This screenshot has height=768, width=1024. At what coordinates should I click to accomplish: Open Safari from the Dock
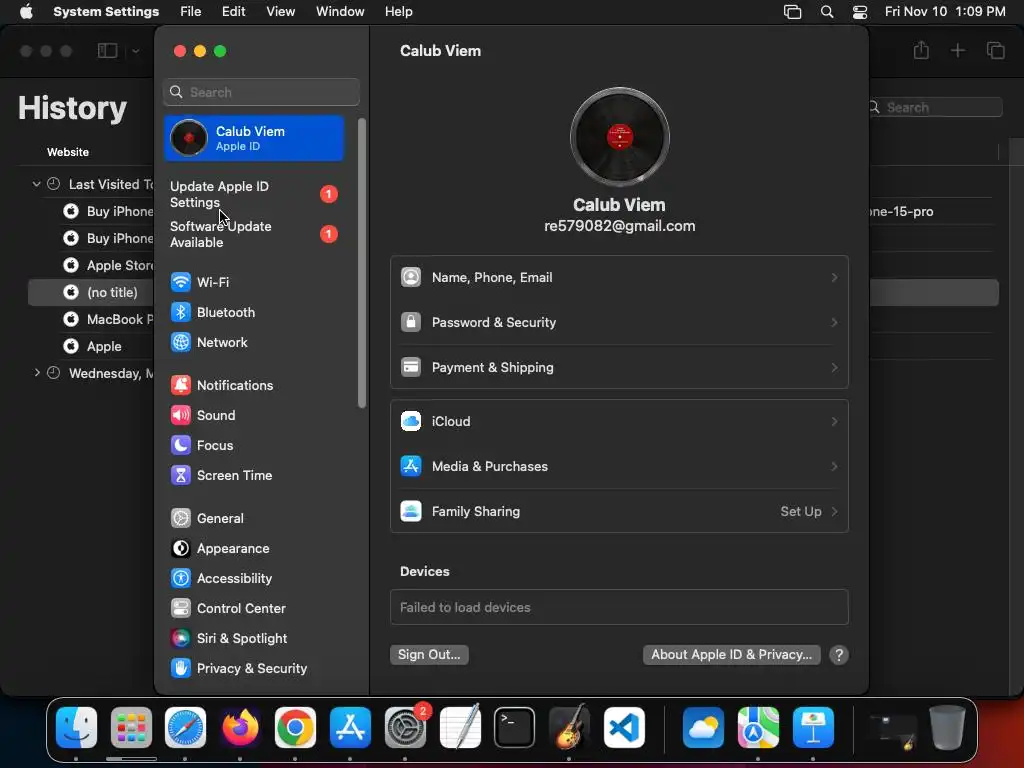(185, 728)
